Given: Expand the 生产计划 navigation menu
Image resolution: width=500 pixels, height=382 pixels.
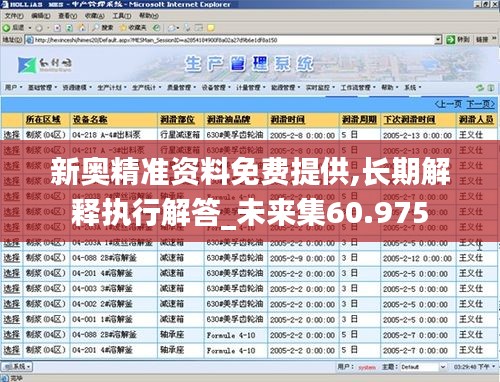Looking at the screenshot, I should [112, 87].
